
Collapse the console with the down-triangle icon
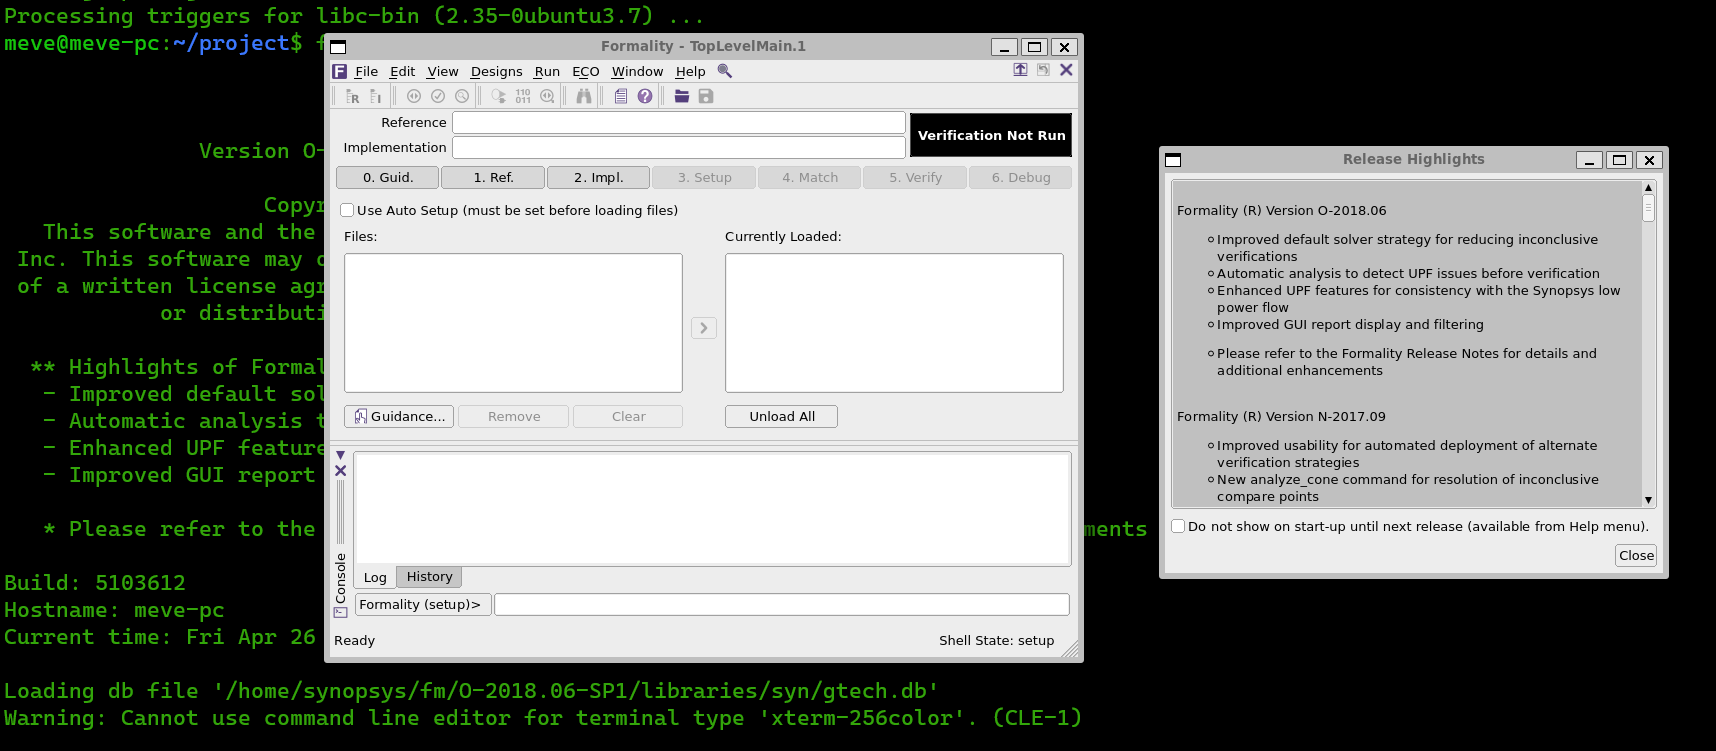click(340, 455)
